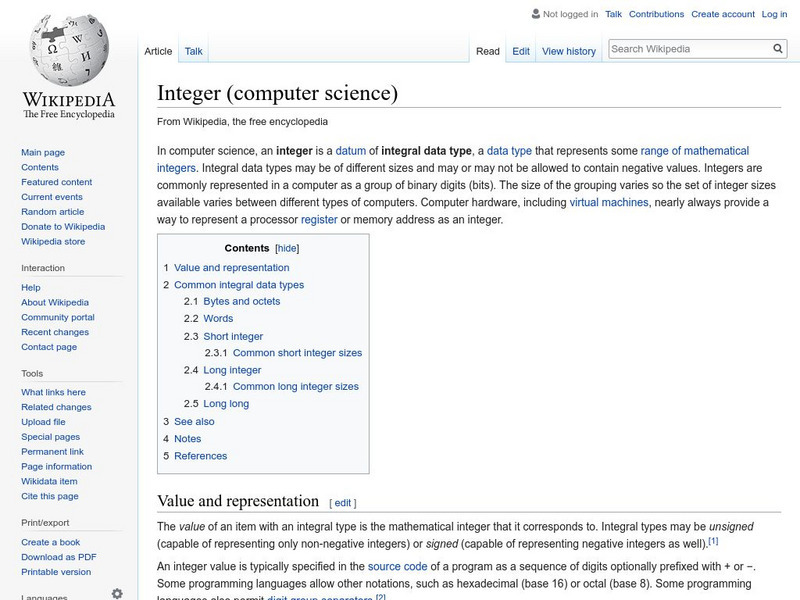Open About Wikipedia
The width and height of the screenshot is (800, 600).
[x=55, y=302]
